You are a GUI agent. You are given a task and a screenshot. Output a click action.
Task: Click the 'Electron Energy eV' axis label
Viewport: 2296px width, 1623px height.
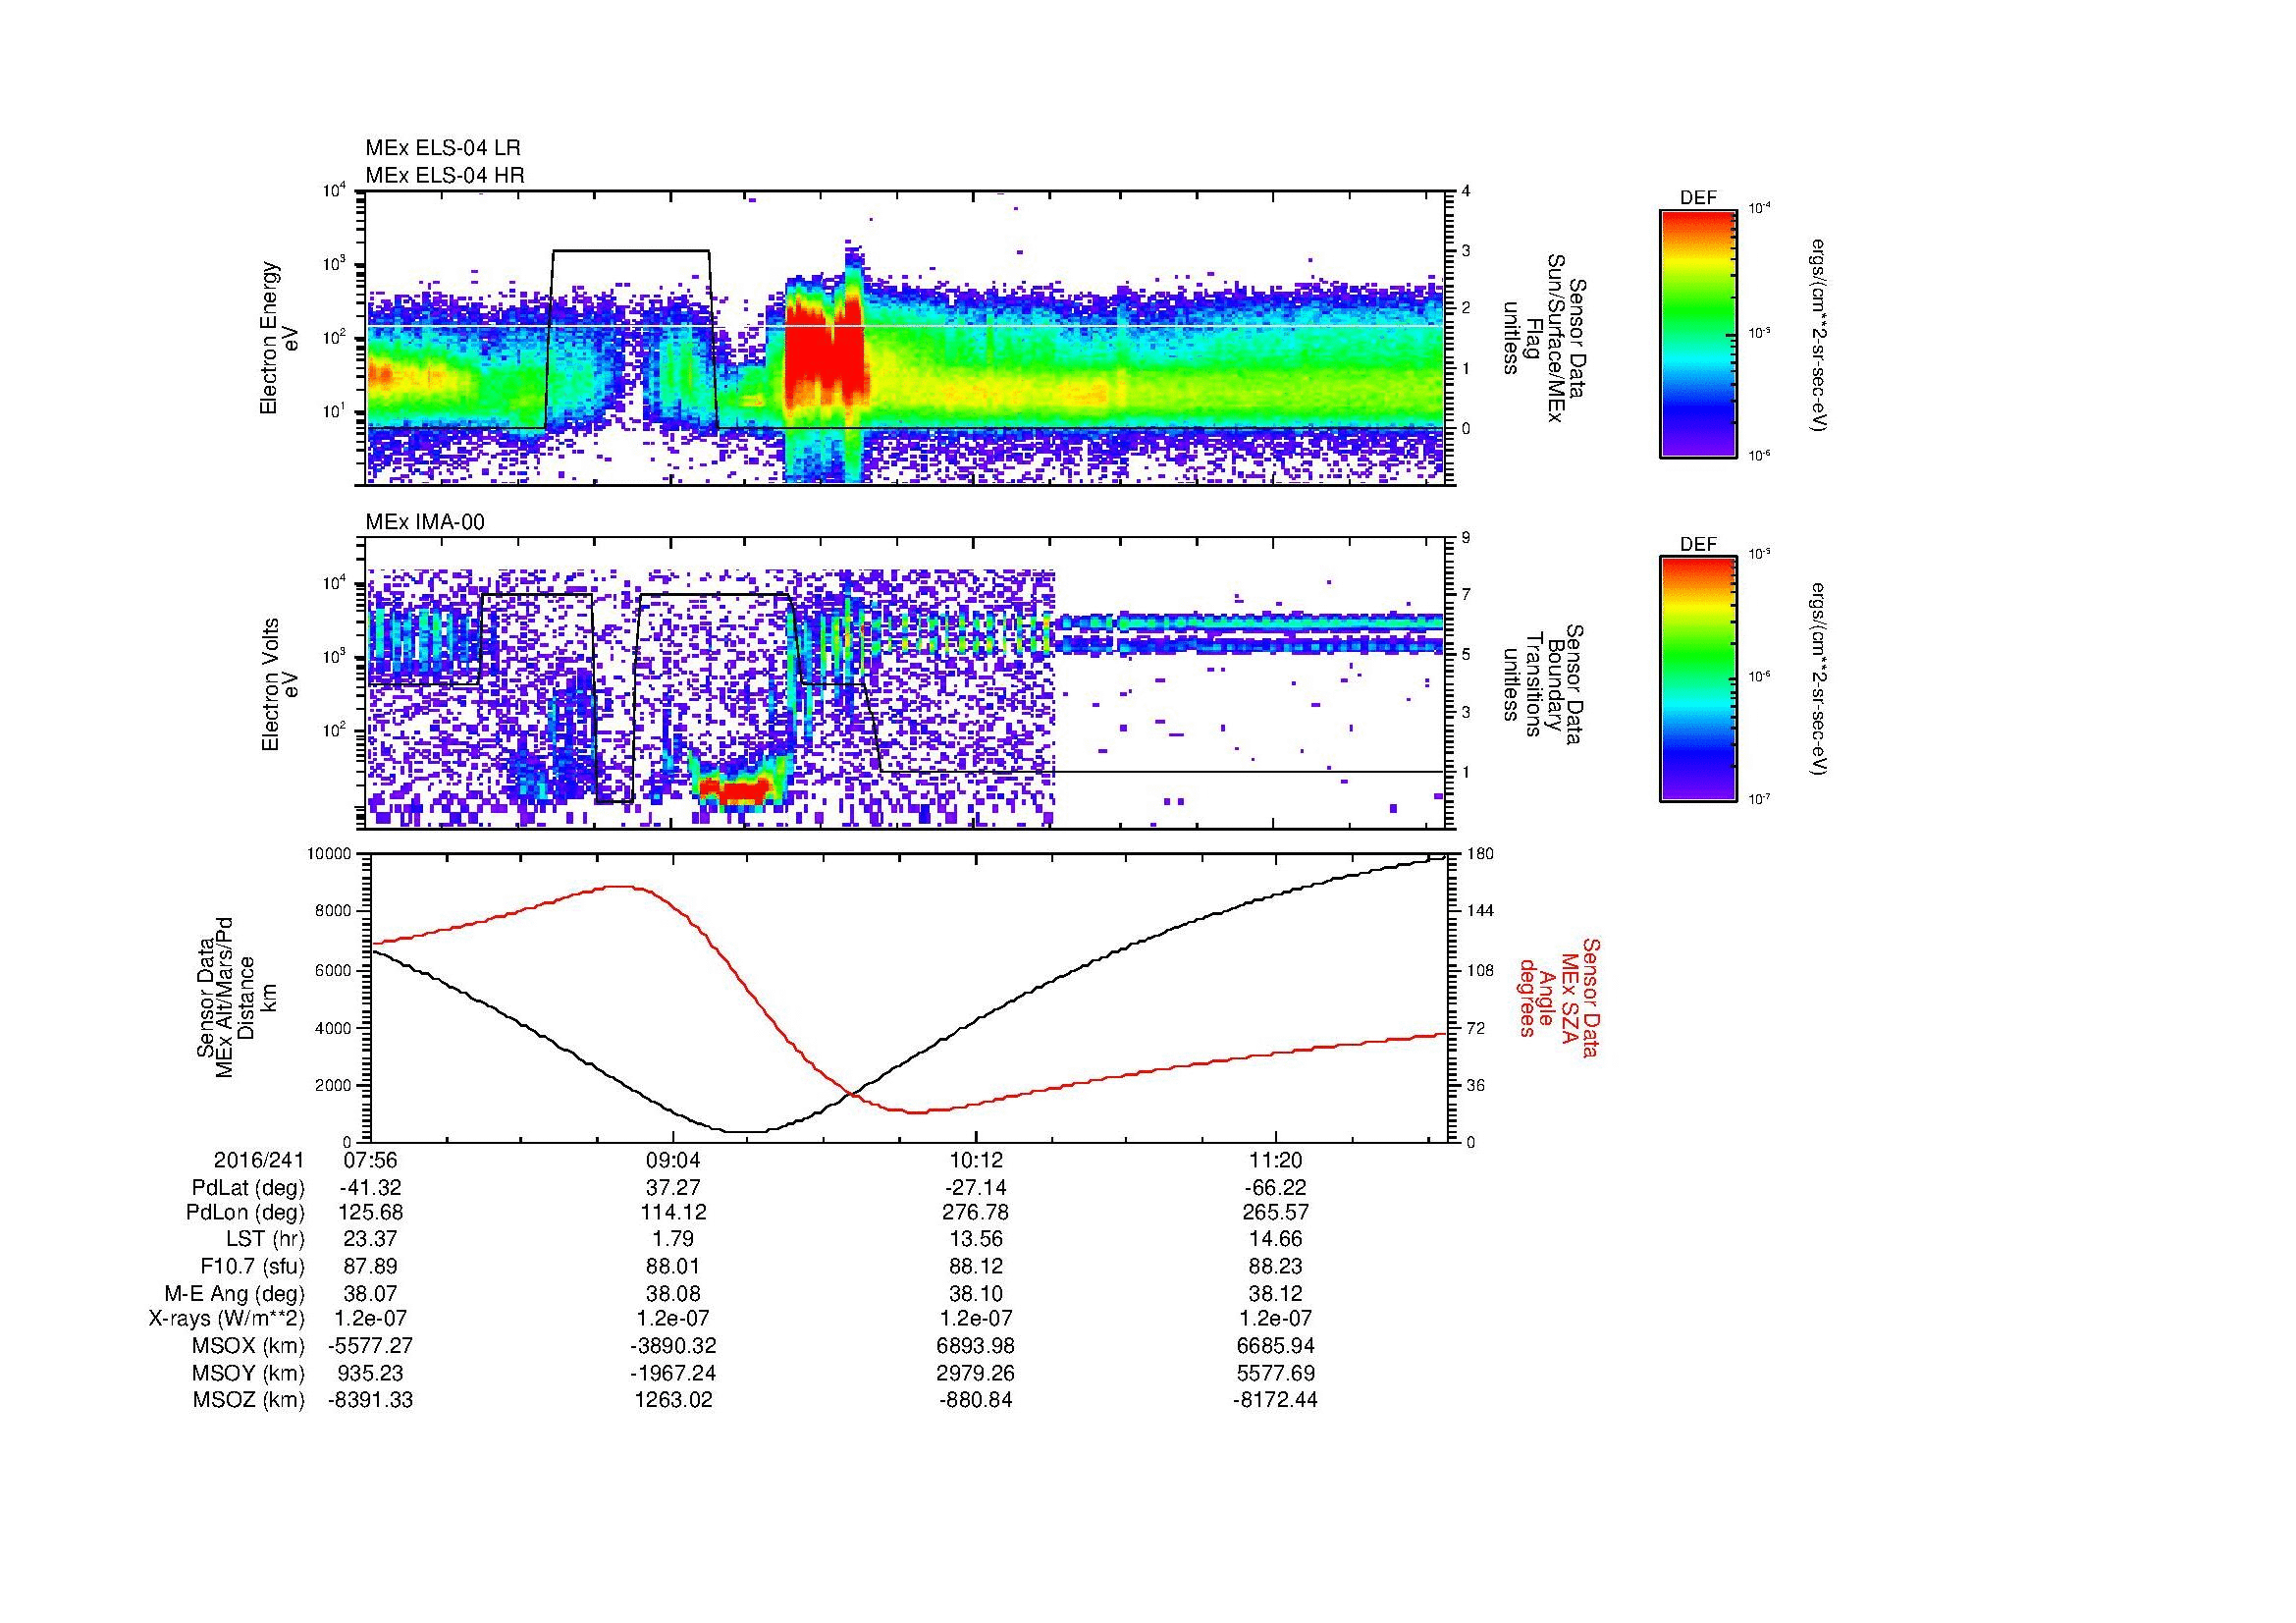(x=279, y=338)
